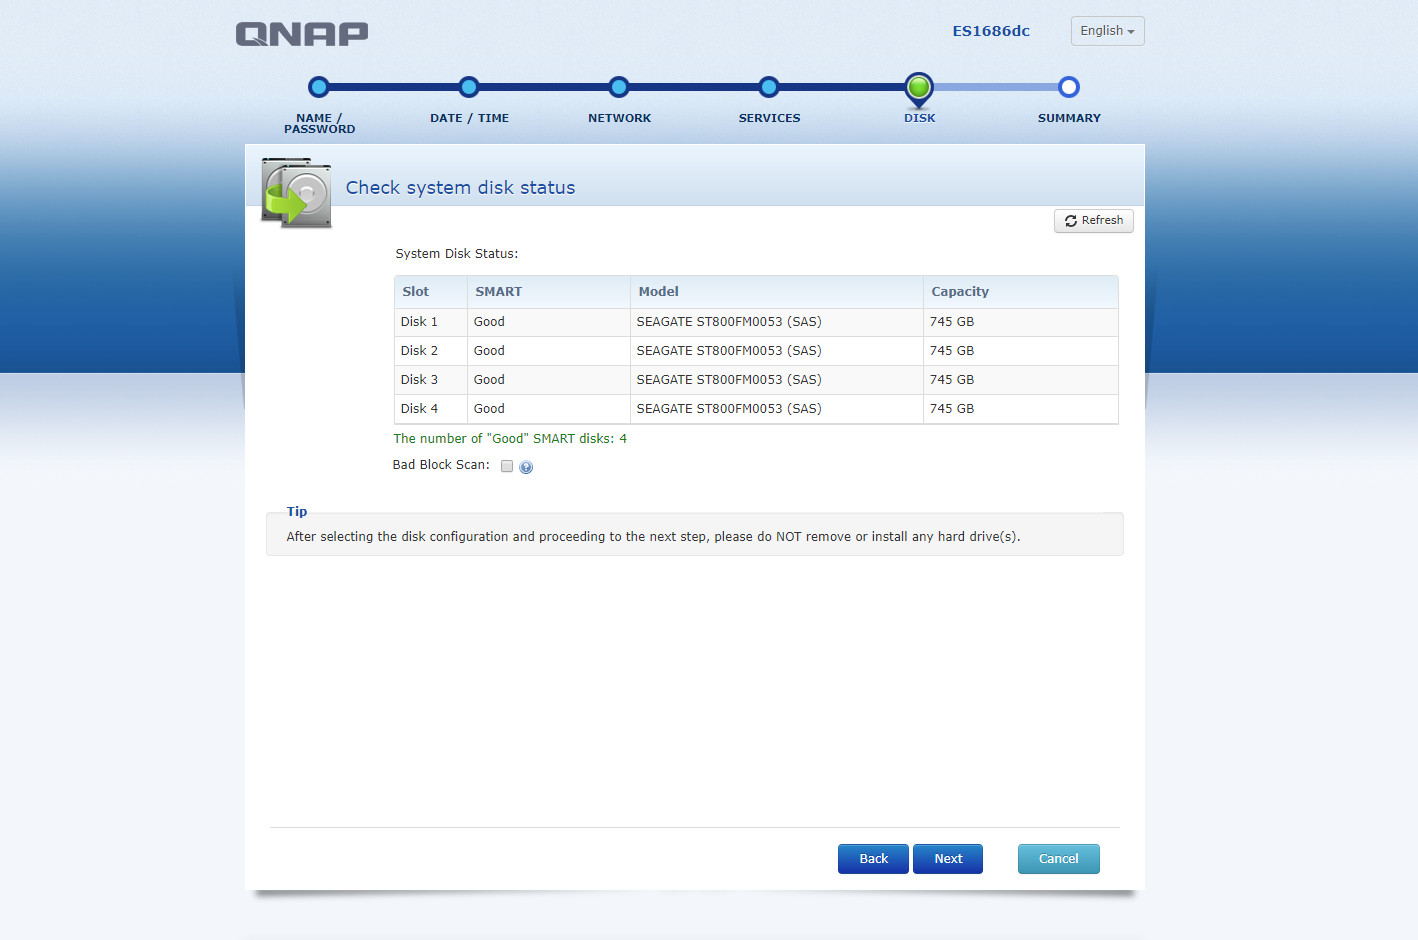
Task: Click the Network step circle
Action: pyautogui.click(x=619, y=87)
